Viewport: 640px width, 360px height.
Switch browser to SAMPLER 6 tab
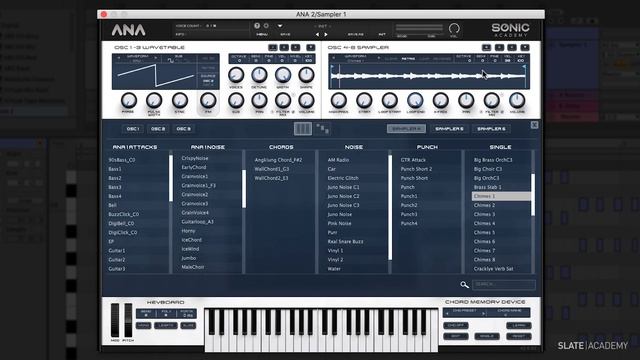[491, 129]
